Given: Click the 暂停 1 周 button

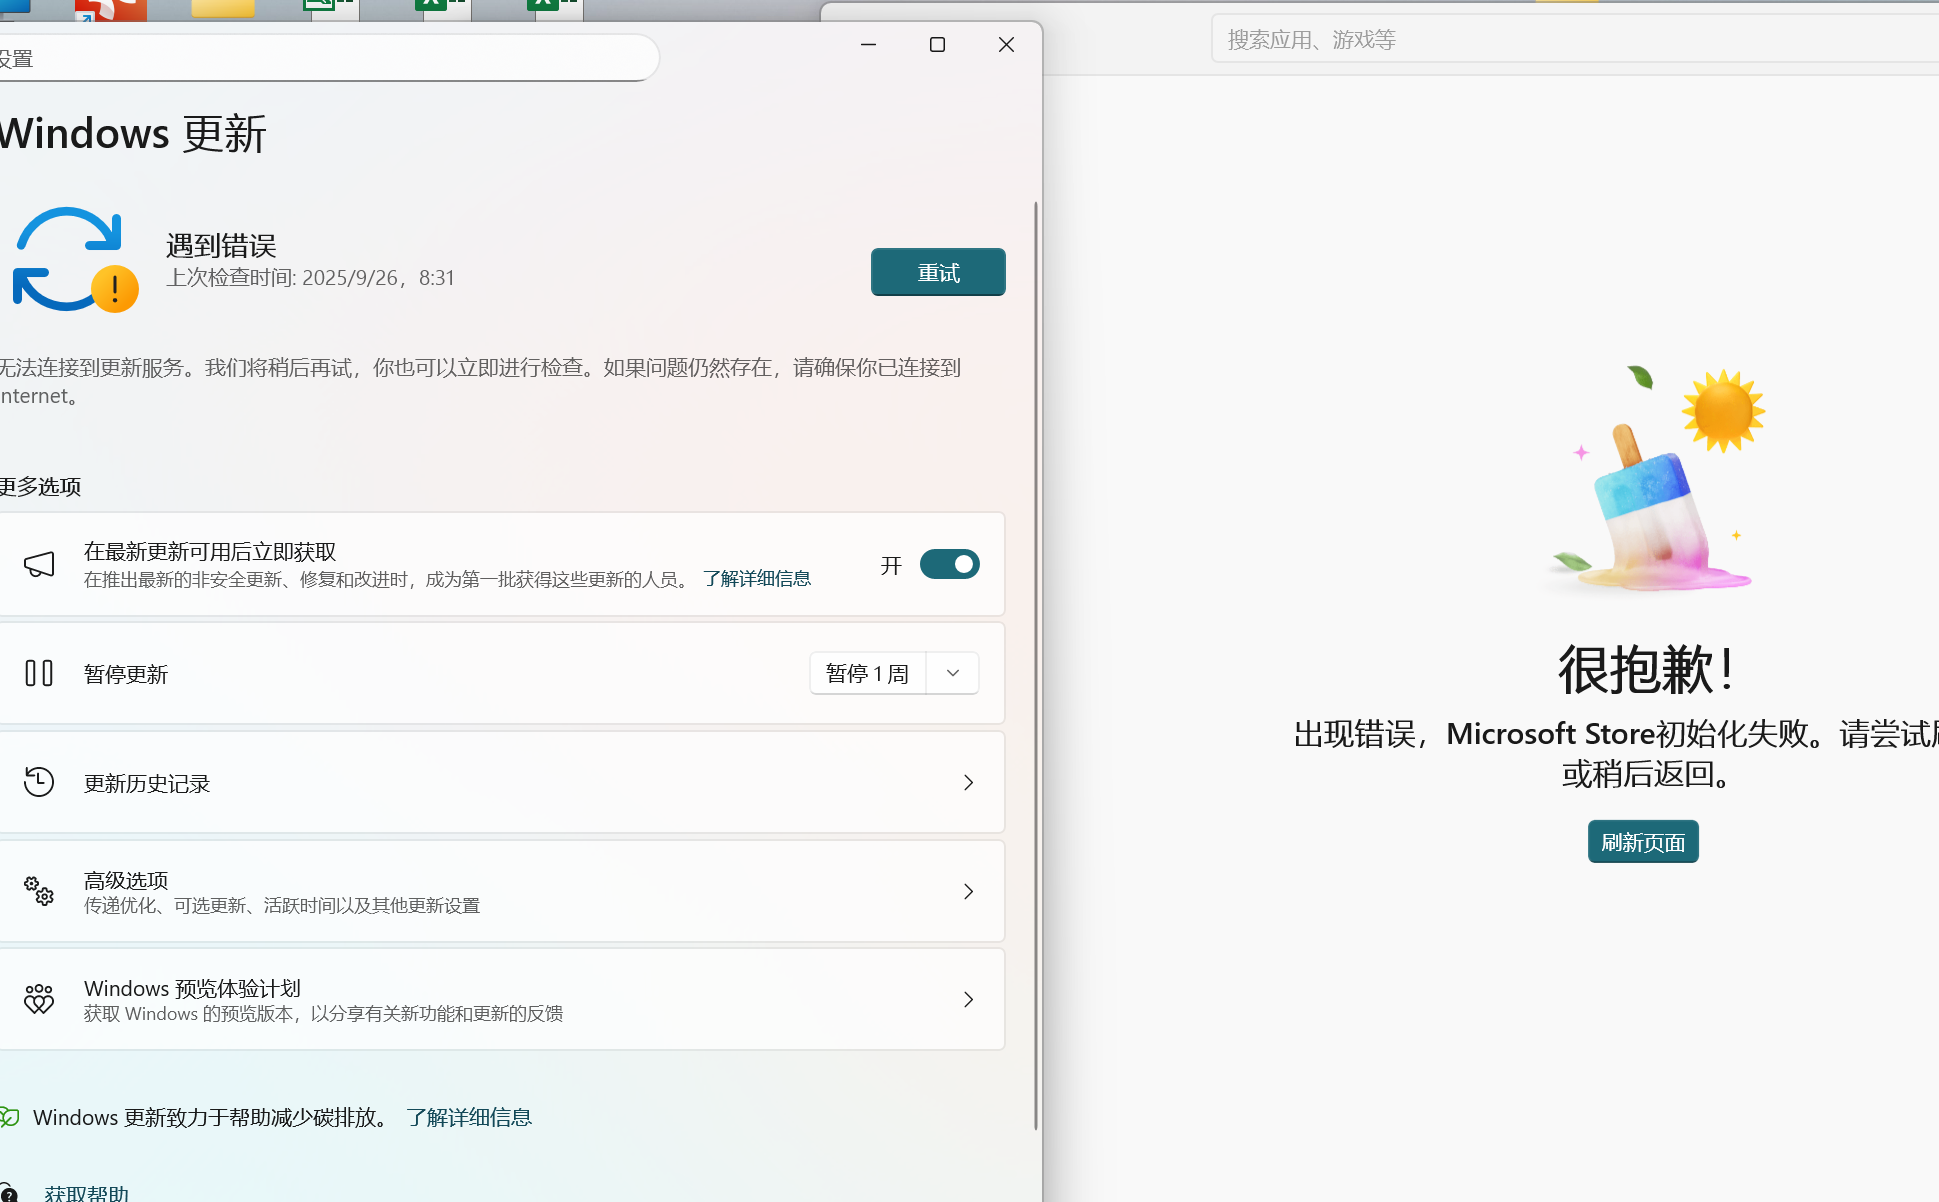Looking at the screenshot, I should pyautogui.click(x=868, y=673).
